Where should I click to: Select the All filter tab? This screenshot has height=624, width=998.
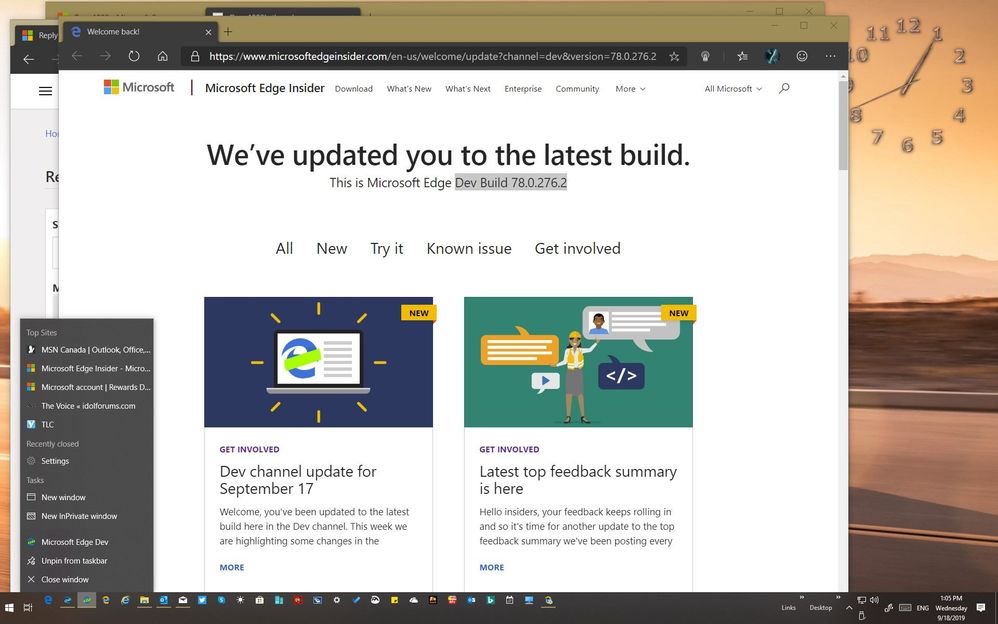click(284, 248)
